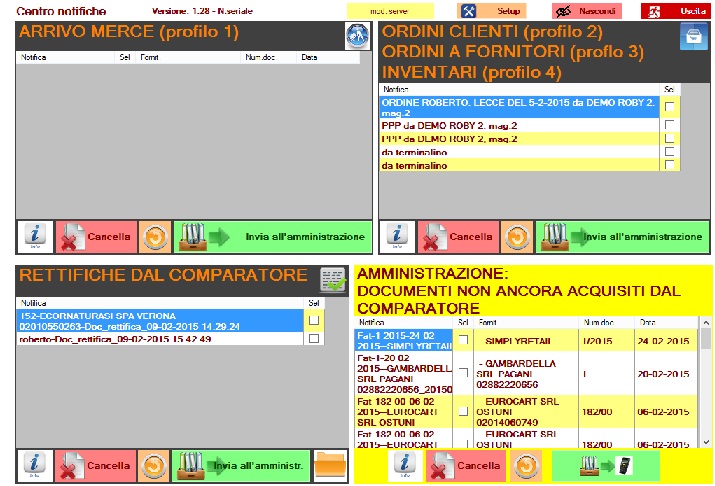Click refresh icon in Amministrazione panel
This screenshot has height=486, width=715.
click(526, 466)
